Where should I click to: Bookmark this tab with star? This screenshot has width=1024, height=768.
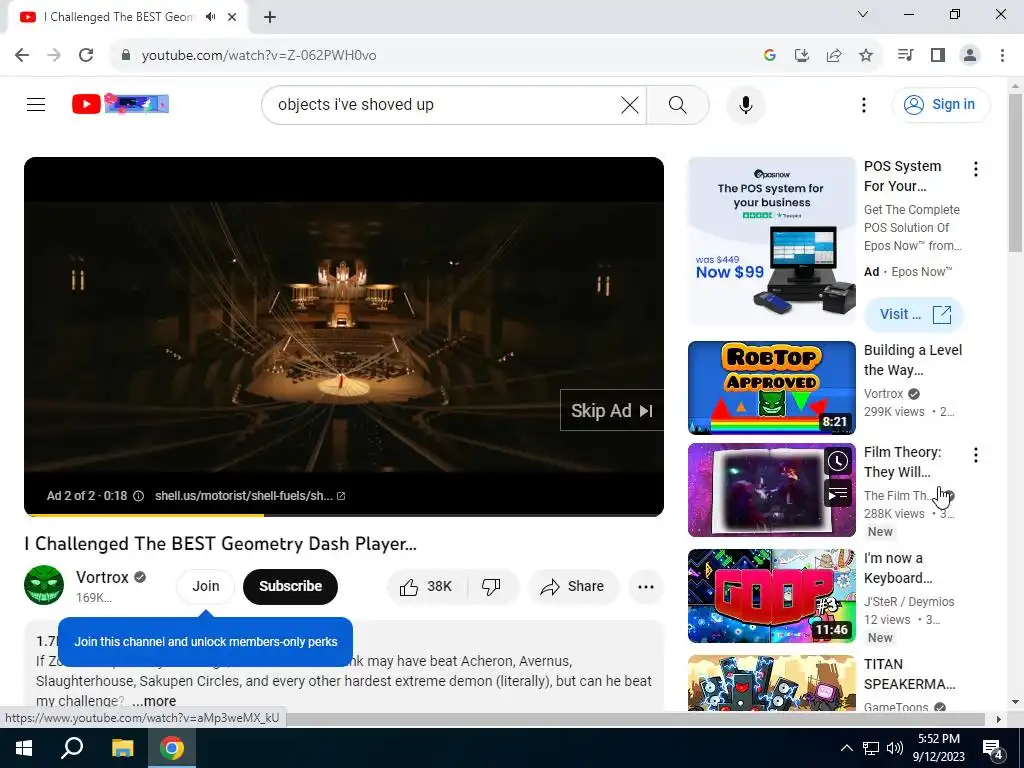tap(865, 56)
